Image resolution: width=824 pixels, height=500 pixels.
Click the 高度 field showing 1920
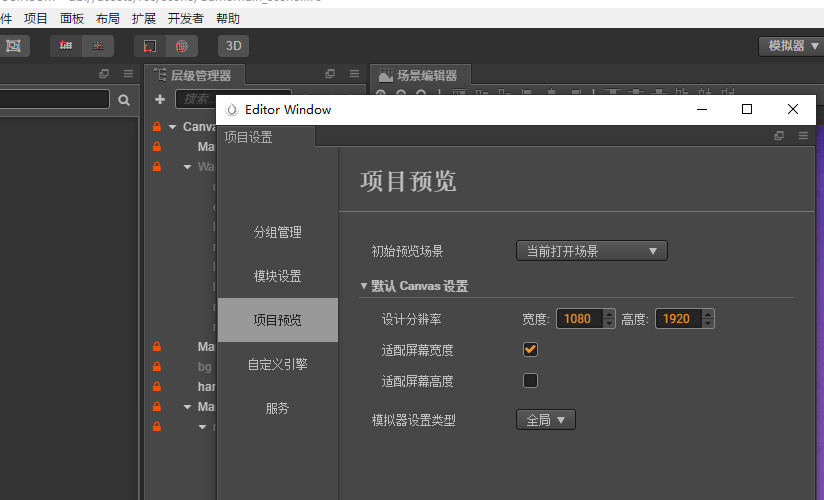[678, 319]
